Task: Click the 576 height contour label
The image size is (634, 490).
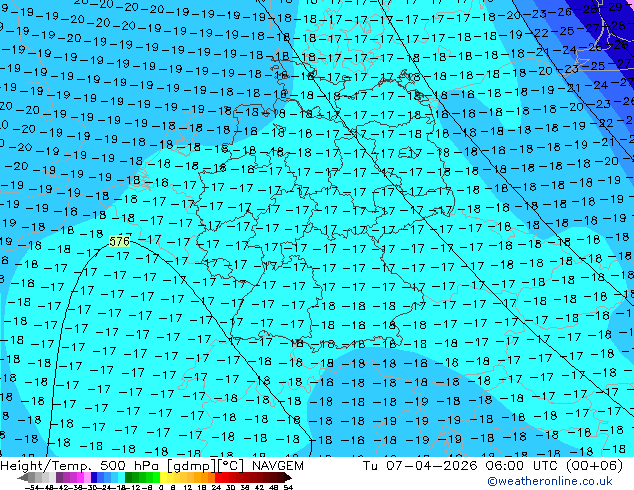Action: coord(119,241)
